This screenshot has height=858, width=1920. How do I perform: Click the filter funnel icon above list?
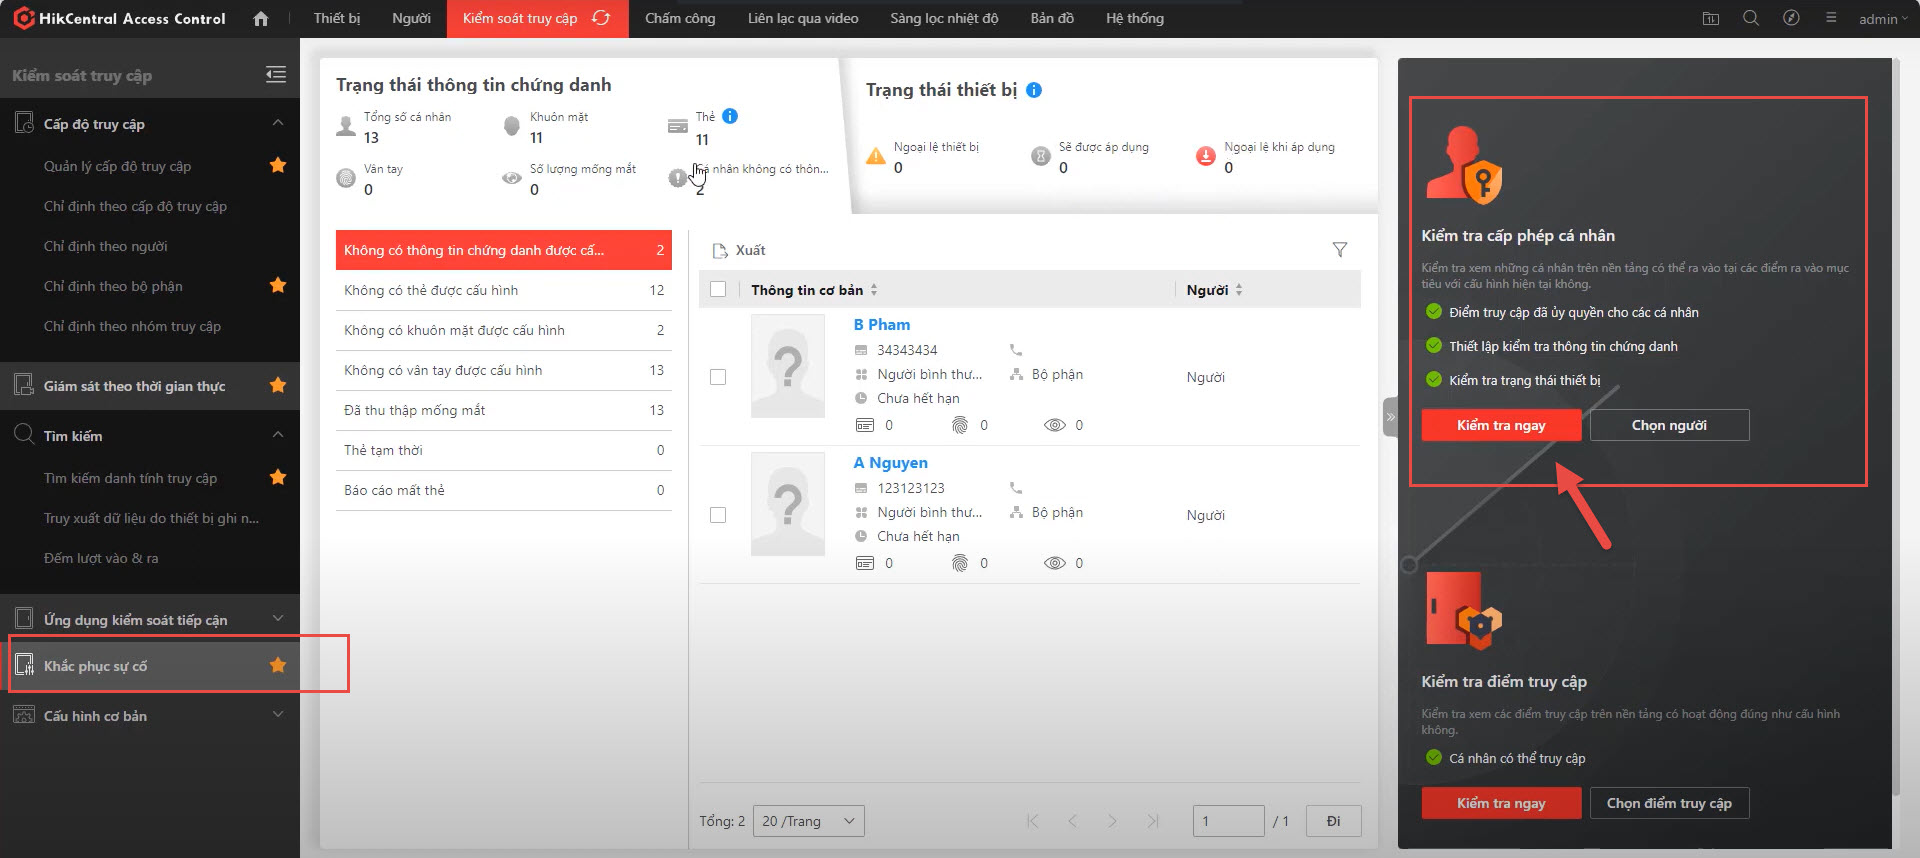tap(1340, 250)
